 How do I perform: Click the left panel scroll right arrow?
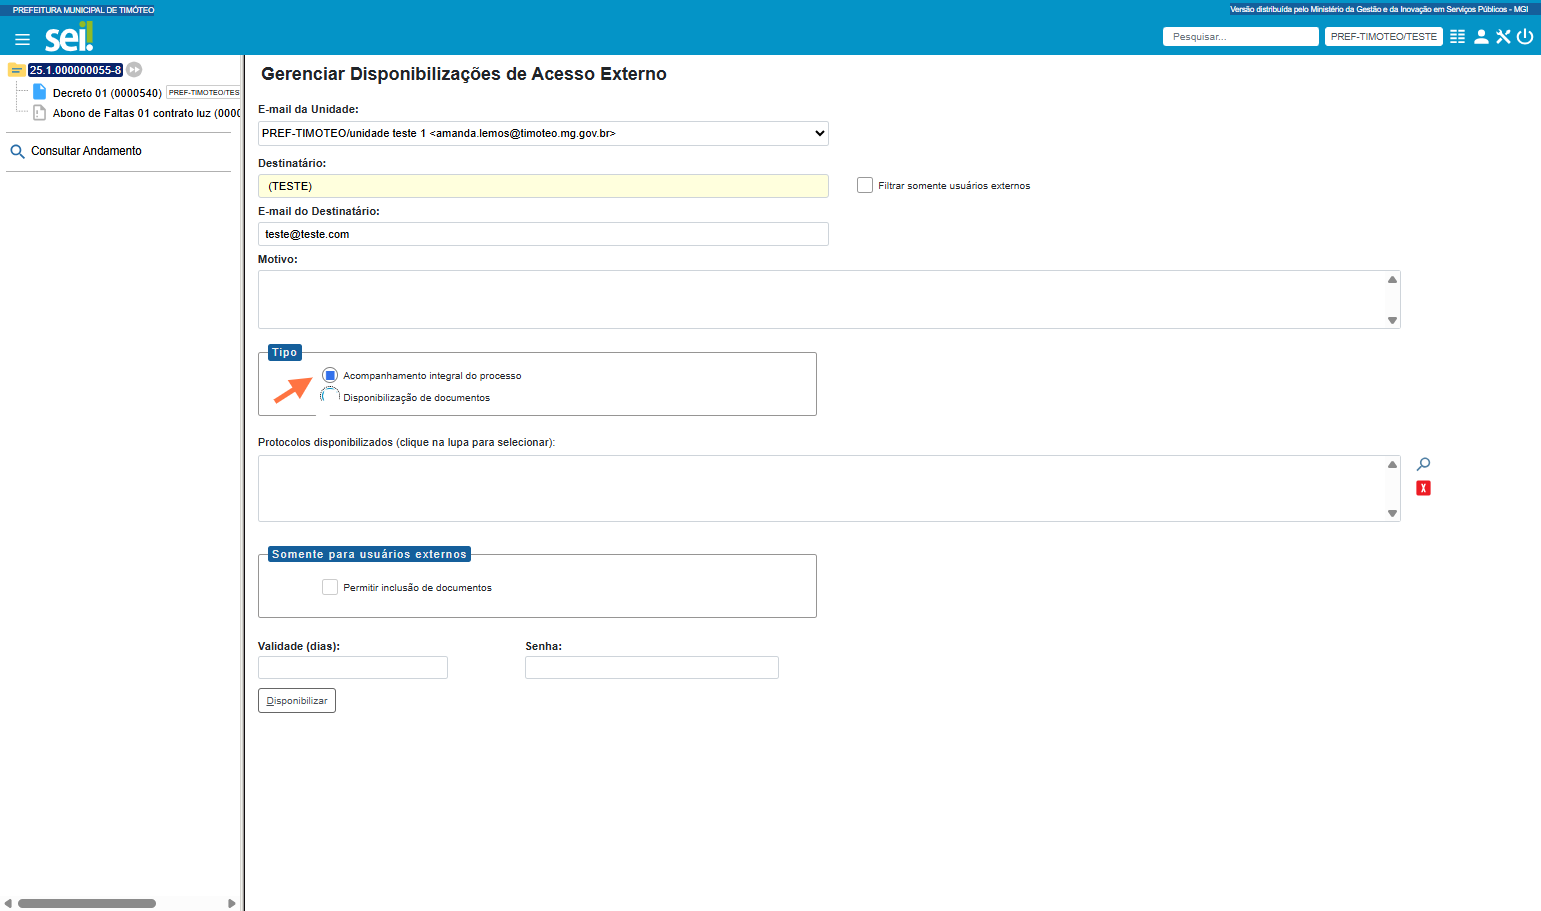tap(231, 903)
